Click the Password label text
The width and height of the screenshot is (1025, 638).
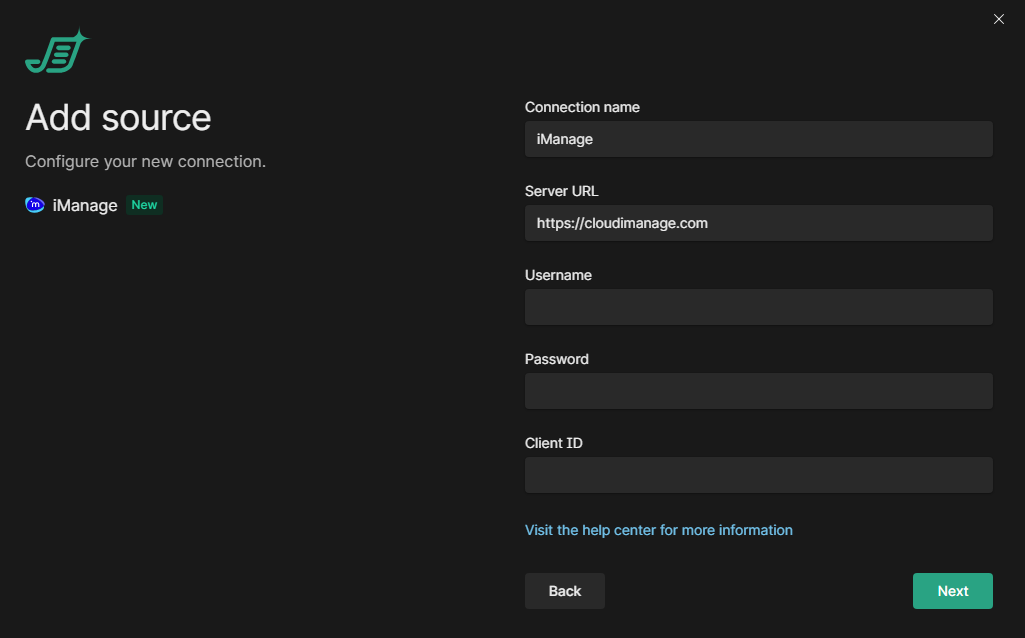coord(556,359)
